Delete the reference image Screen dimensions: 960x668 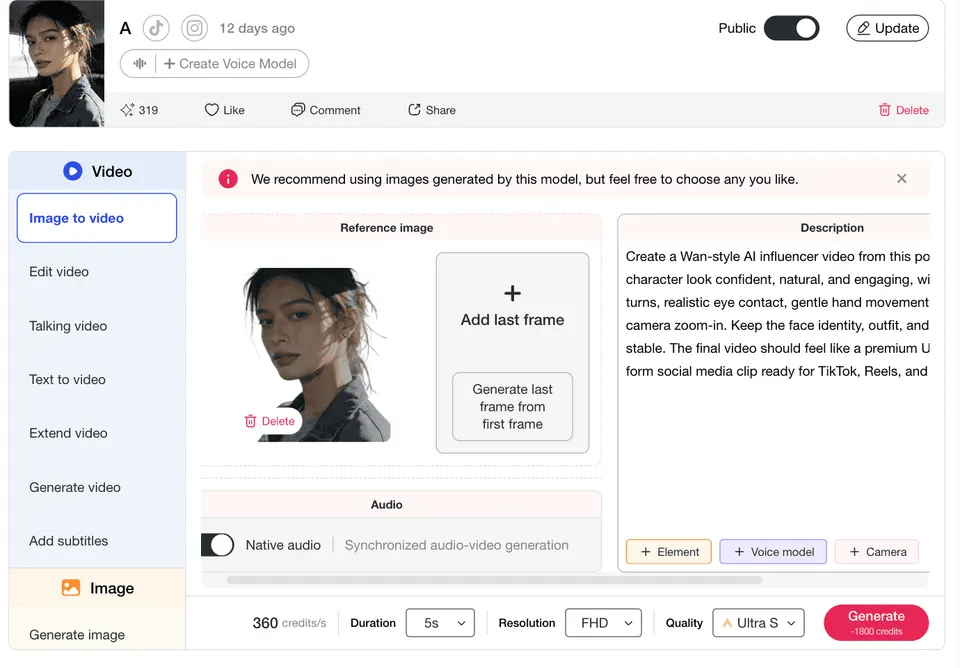coord(270,421)
